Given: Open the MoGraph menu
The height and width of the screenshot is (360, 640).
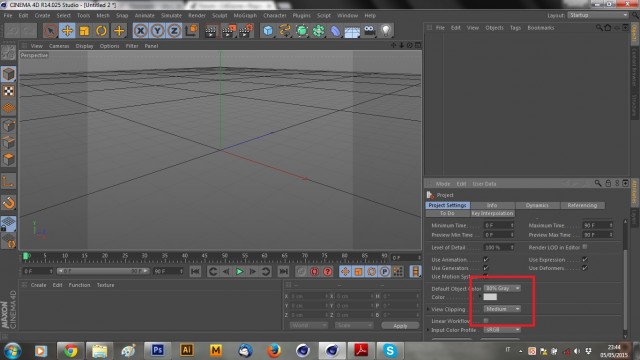Looking at the screenshot, I should (x=245, y=16).
